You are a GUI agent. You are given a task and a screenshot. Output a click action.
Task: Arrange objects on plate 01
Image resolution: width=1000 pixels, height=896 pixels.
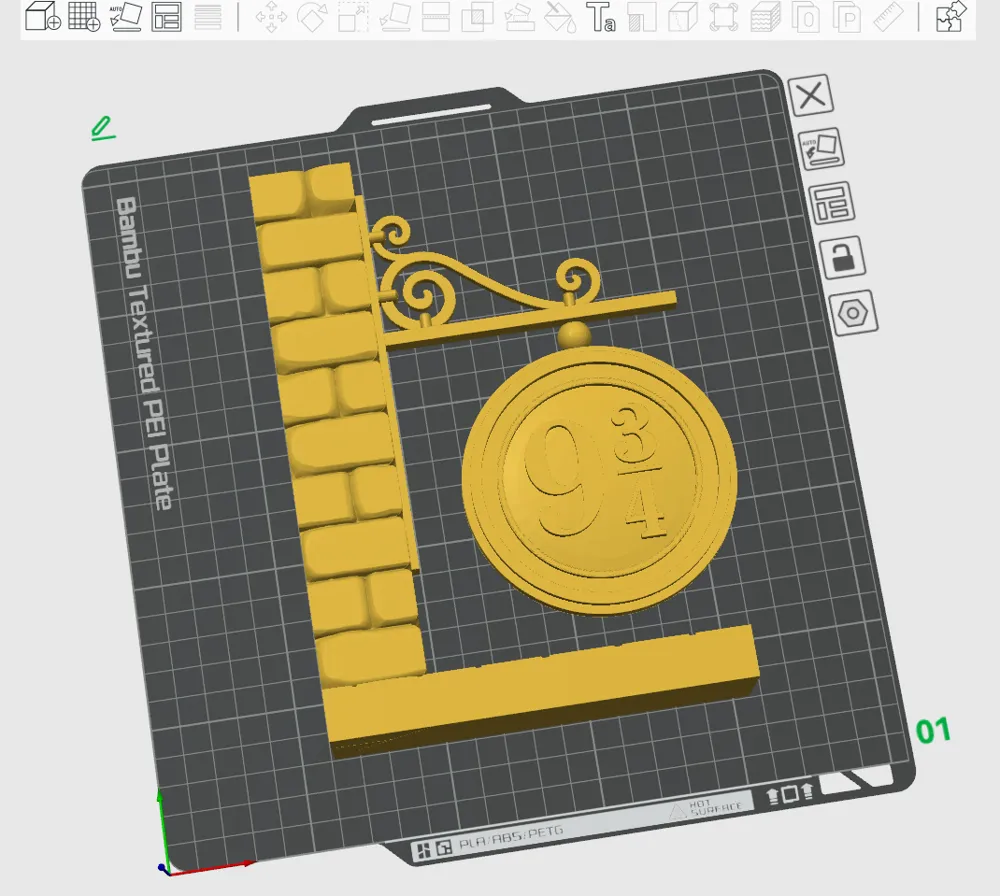pyautogui.click(x=832, y=203)
